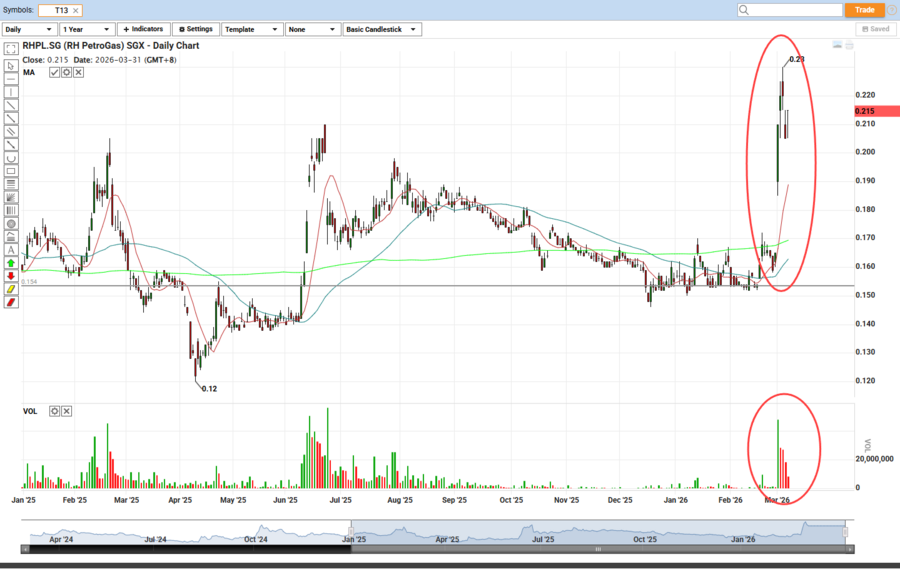Pick the red down-arrow marker tool
The image size is (900, 569).
click(x=11, y=276)
